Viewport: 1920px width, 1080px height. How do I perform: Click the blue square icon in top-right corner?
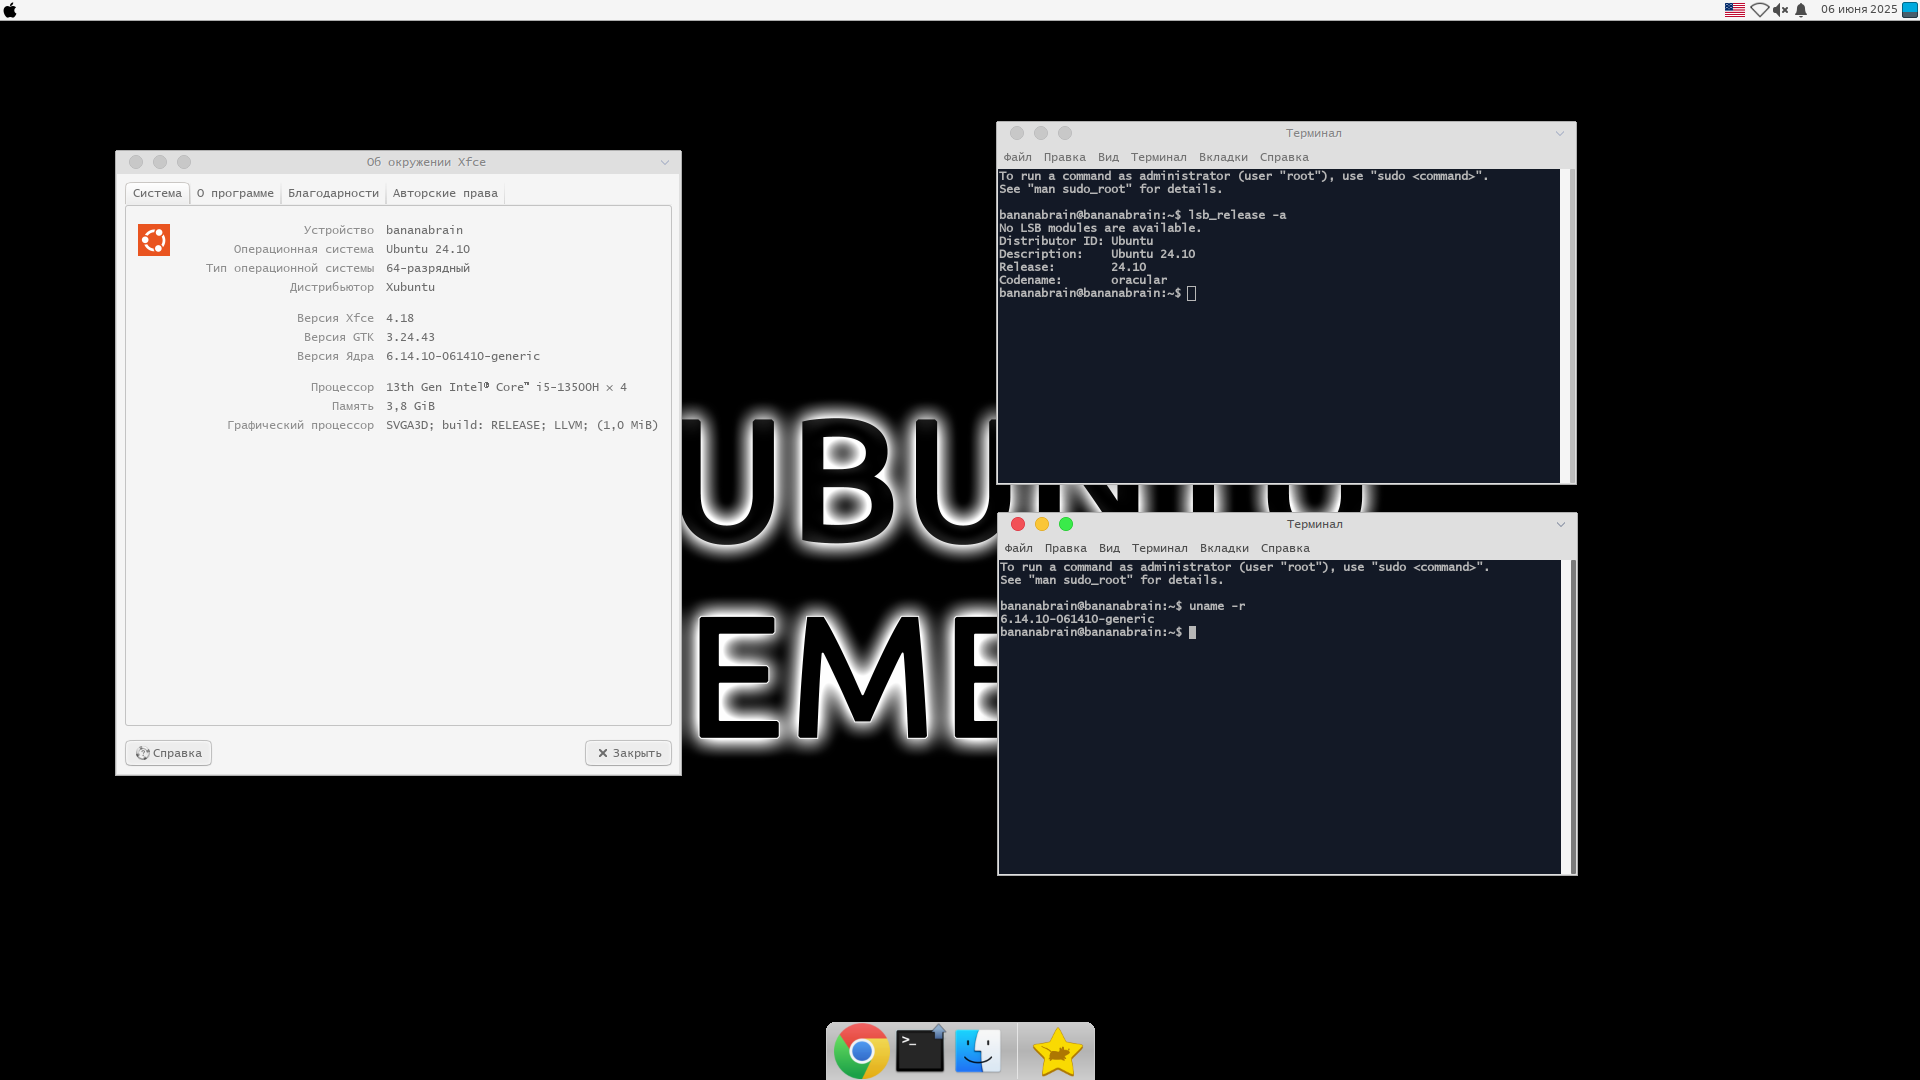coord(1910,10)
